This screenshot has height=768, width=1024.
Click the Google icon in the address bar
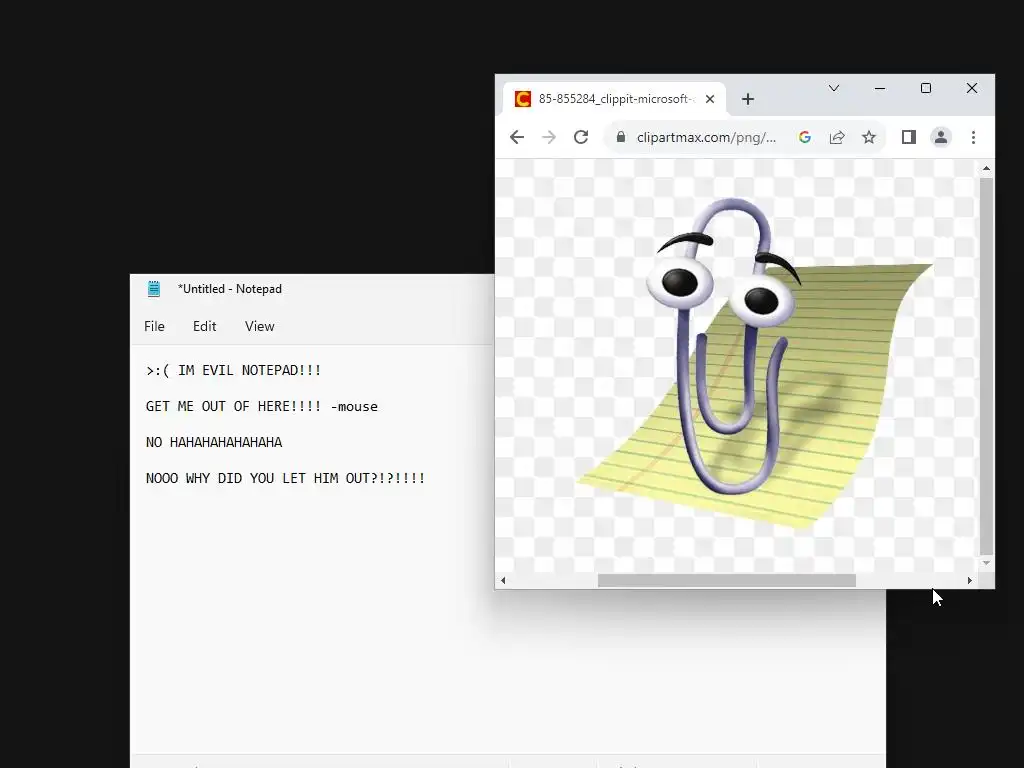(805, 137)
